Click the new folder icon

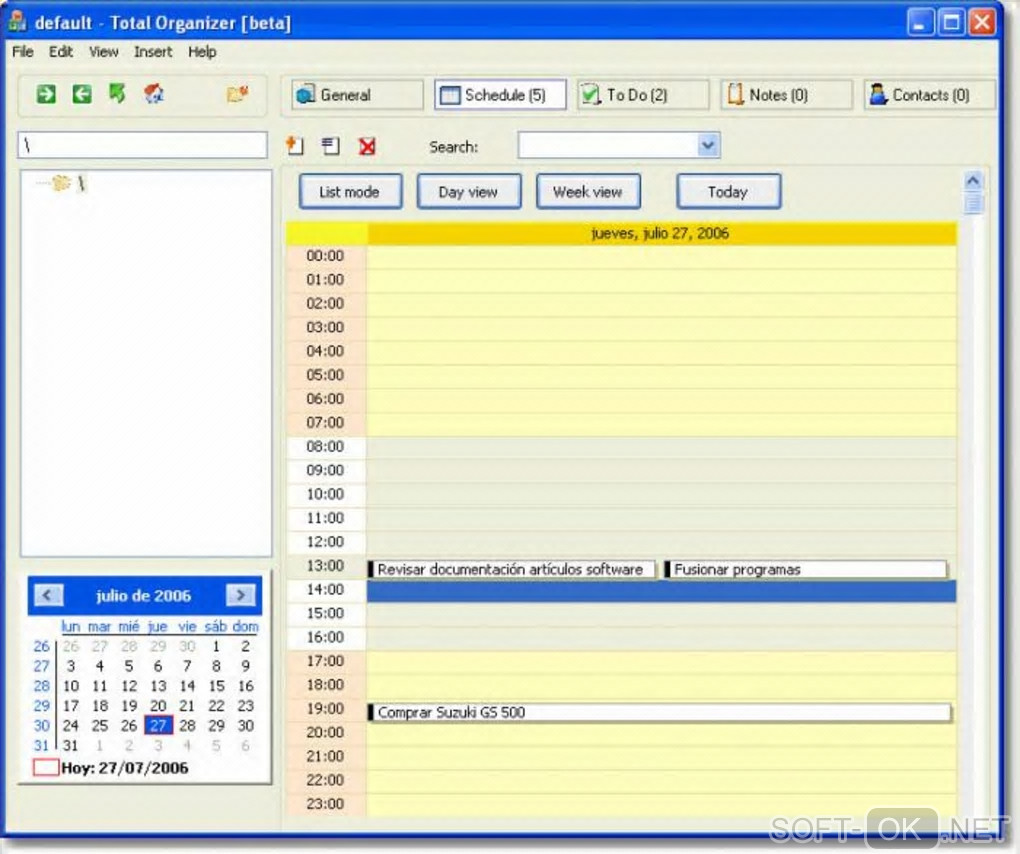tap(237, 95)
